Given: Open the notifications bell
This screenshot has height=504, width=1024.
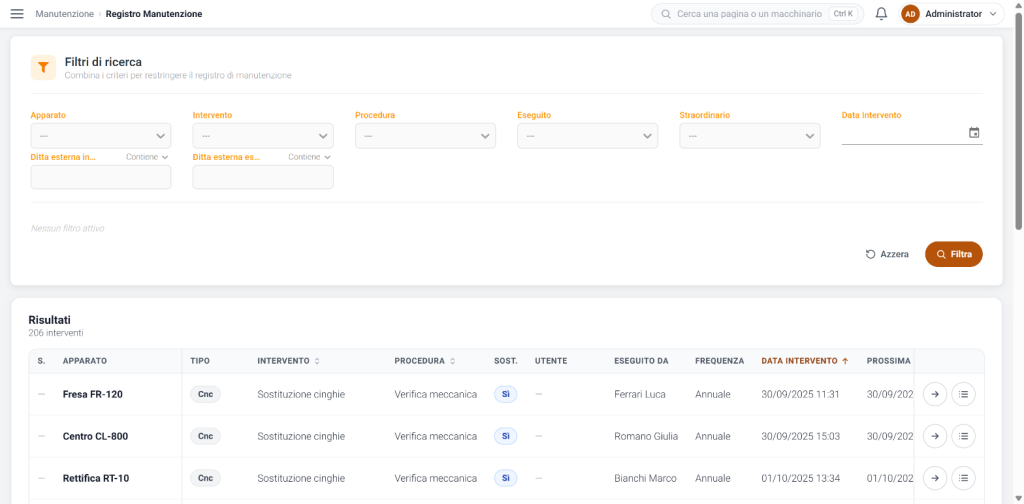Looking at the screenshot, I should tap(881, 14).
